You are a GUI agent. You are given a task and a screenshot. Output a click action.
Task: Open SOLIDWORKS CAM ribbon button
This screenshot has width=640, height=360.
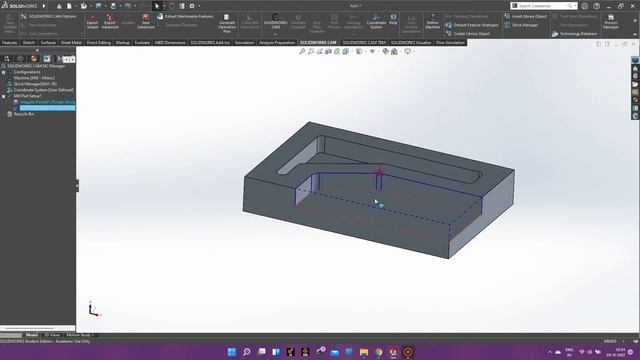(x=276, y=22)
